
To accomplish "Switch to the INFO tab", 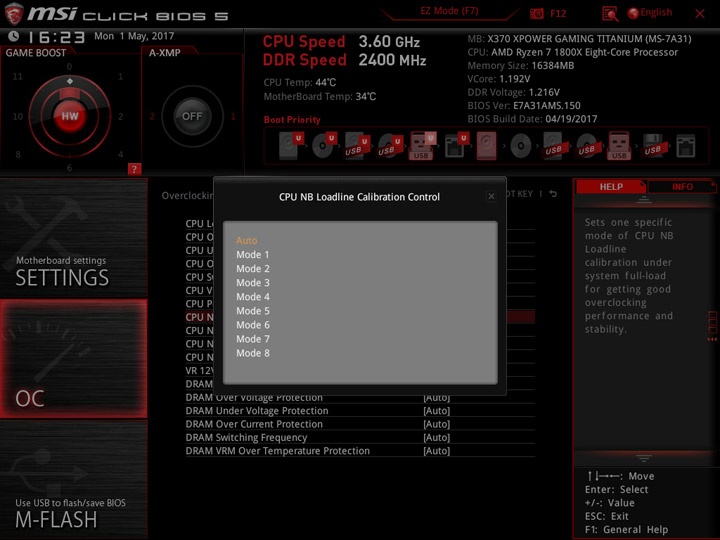I will pyautogui.click(x=682, y=187).
